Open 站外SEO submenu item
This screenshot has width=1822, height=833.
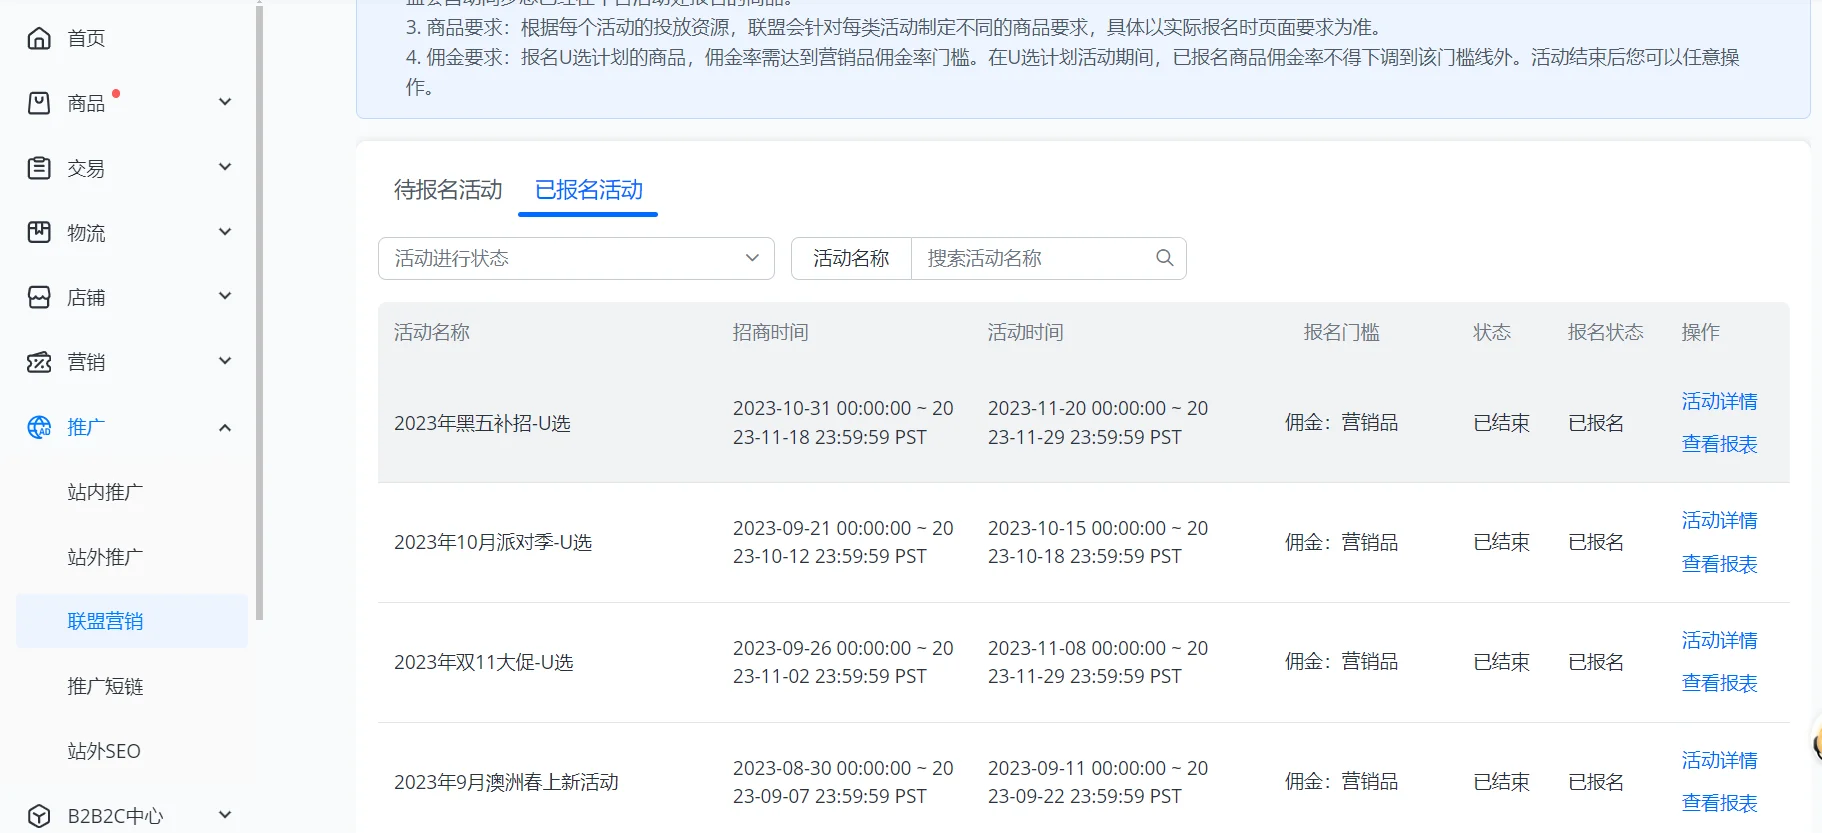(x=104, y=751)
